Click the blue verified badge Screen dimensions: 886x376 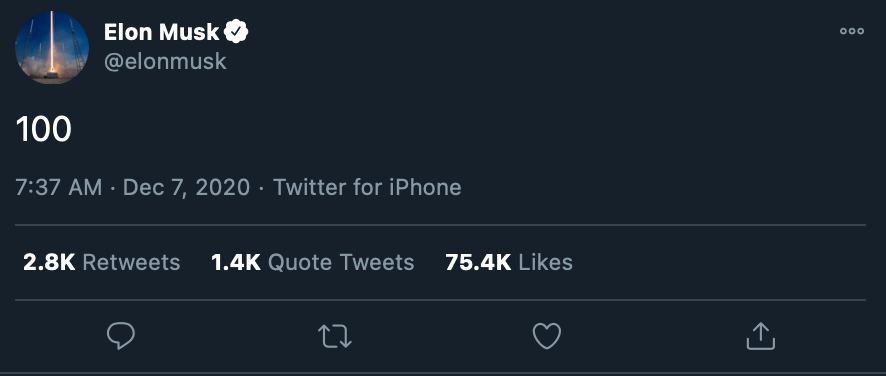[x=236, y=32]
